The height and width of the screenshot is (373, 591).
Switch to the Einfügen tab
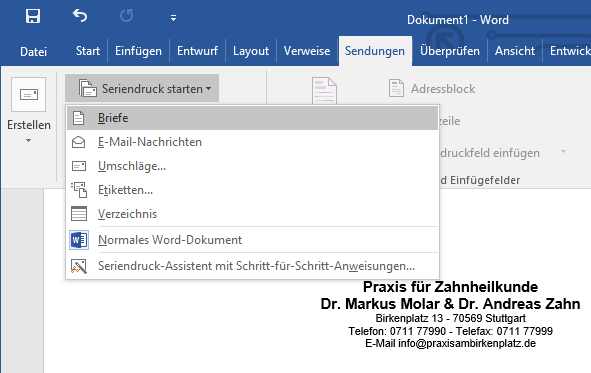tap(138, 51)
